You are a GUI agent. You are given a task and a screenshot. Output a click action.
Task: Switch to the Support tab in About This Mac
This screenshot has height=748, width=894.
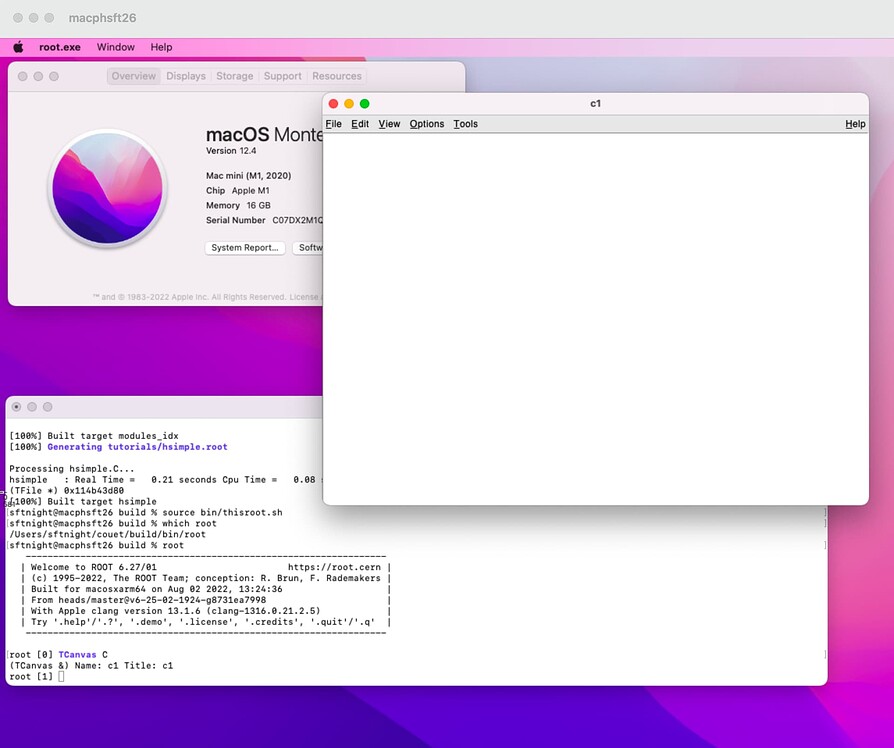click(282, 76)
